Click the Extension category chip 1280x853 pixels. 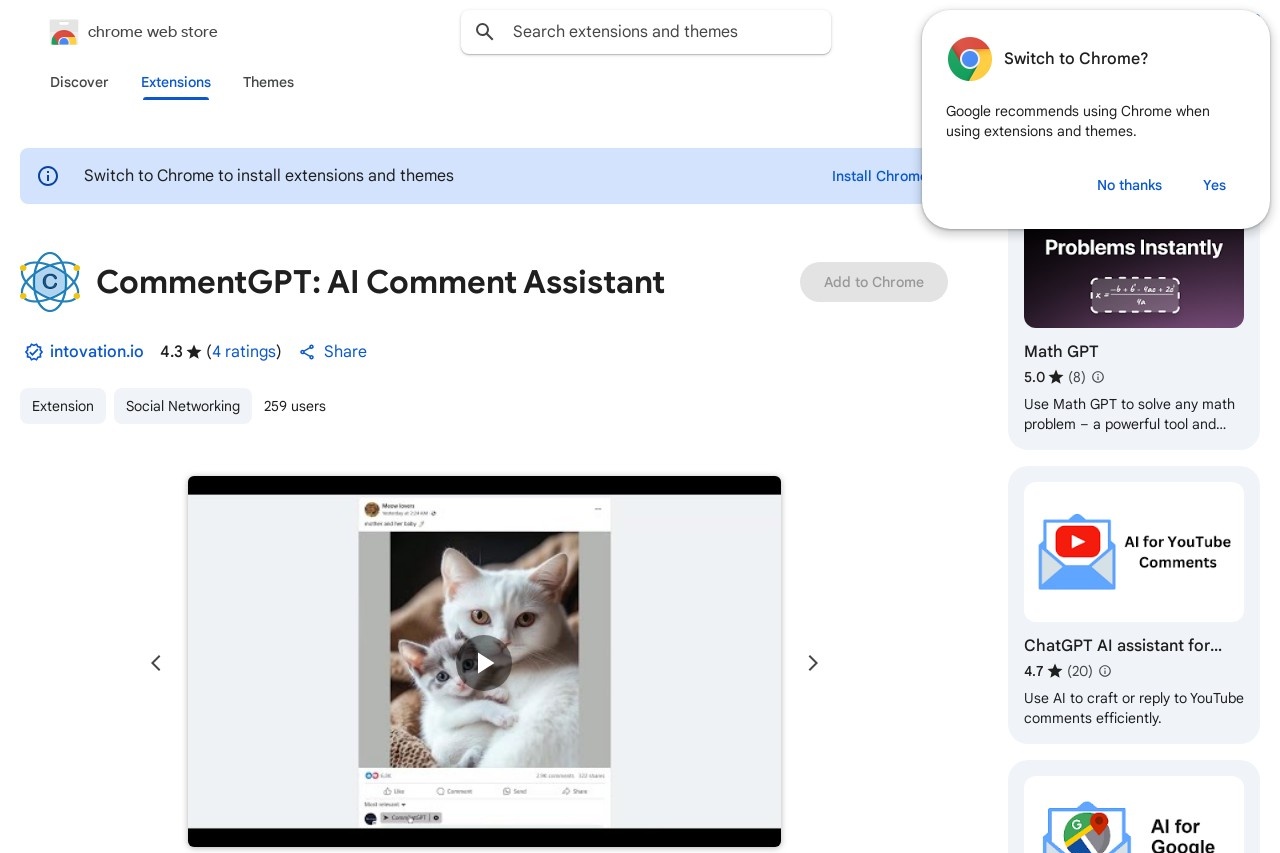(x=63, y=406)
